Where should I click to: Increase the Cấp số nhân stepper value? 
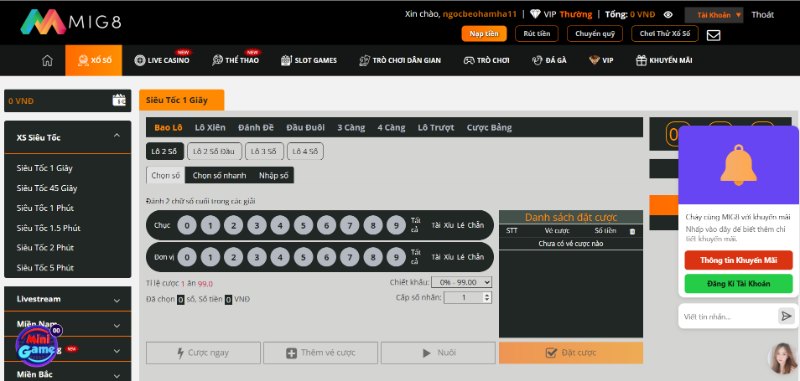coord(487,295)
